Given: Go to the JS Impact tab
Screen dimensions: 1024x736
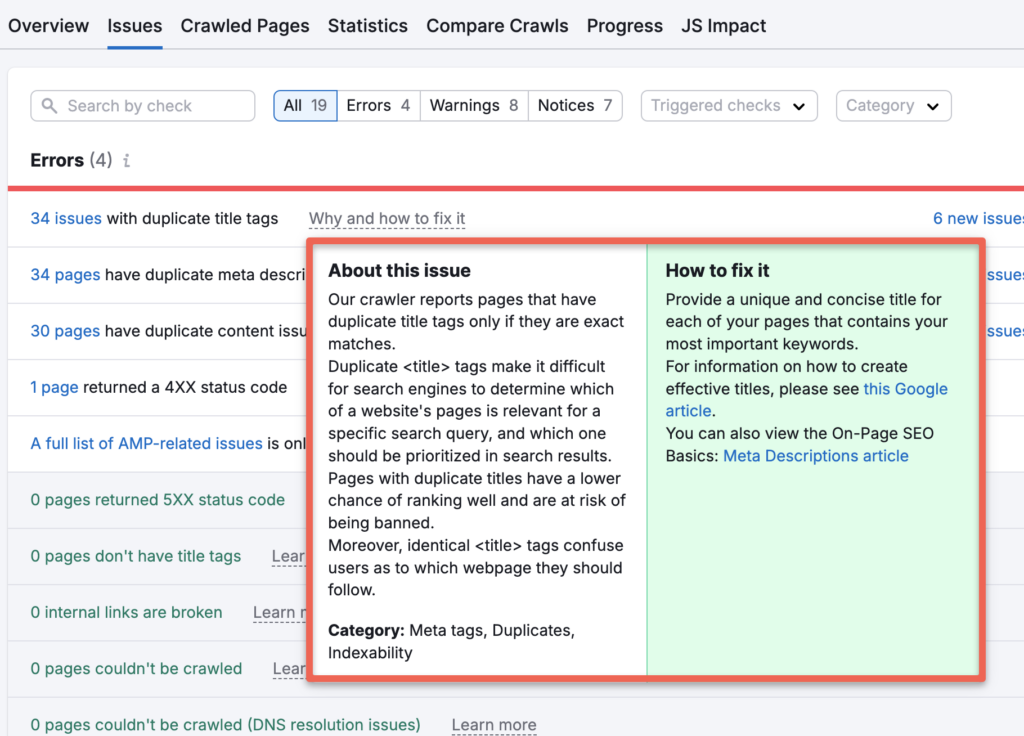Looking at the screenshot, I should click(x=723, y=26).
